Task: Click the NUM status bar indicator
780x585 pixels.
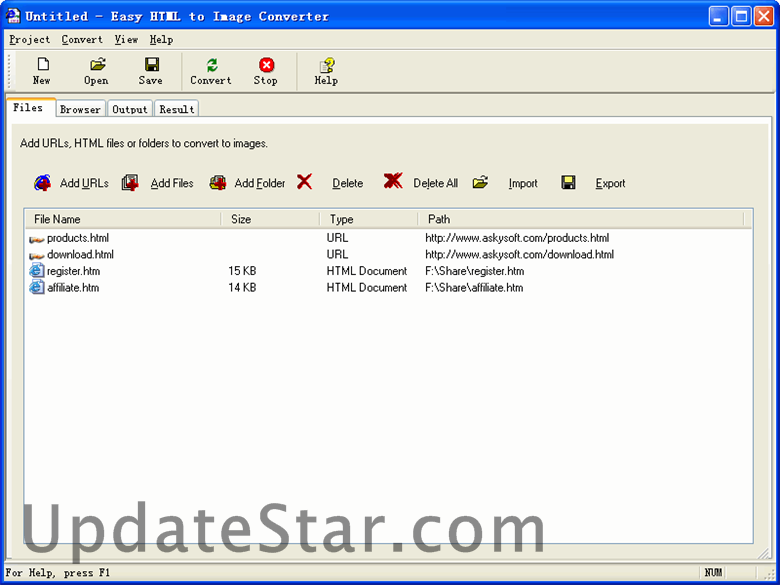Action: click(x=713, y=573)
